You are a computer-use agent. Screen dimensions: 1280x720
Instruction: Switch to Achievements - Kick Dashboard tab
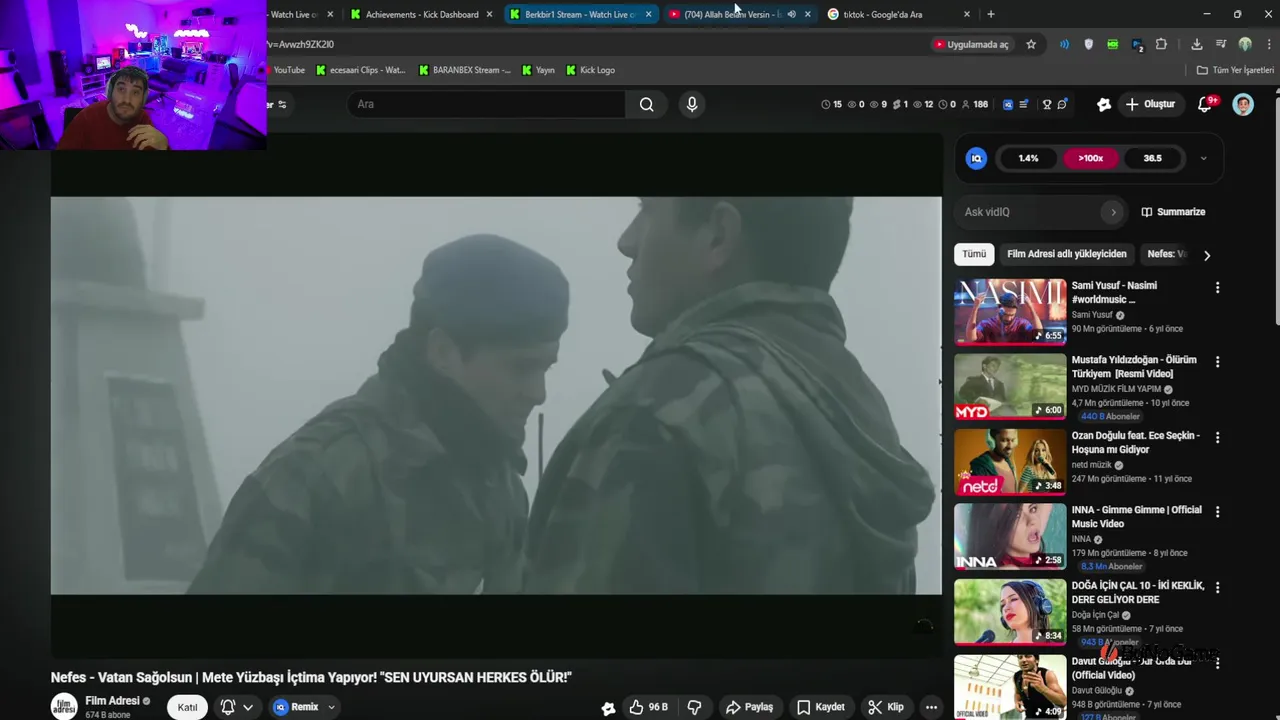point(422,14)
